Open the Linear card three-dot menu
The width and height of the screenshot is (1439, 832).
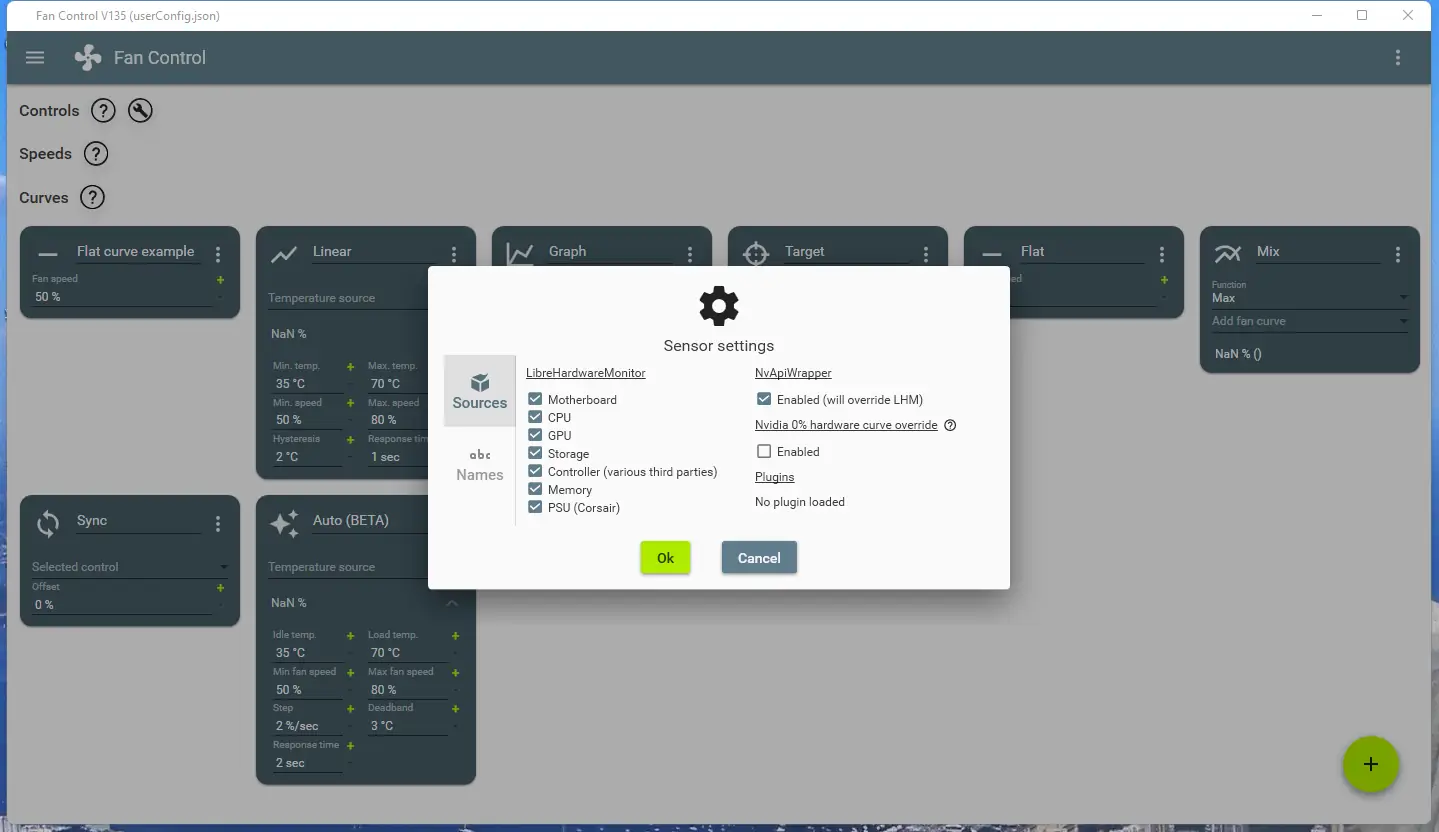[454, 255]
